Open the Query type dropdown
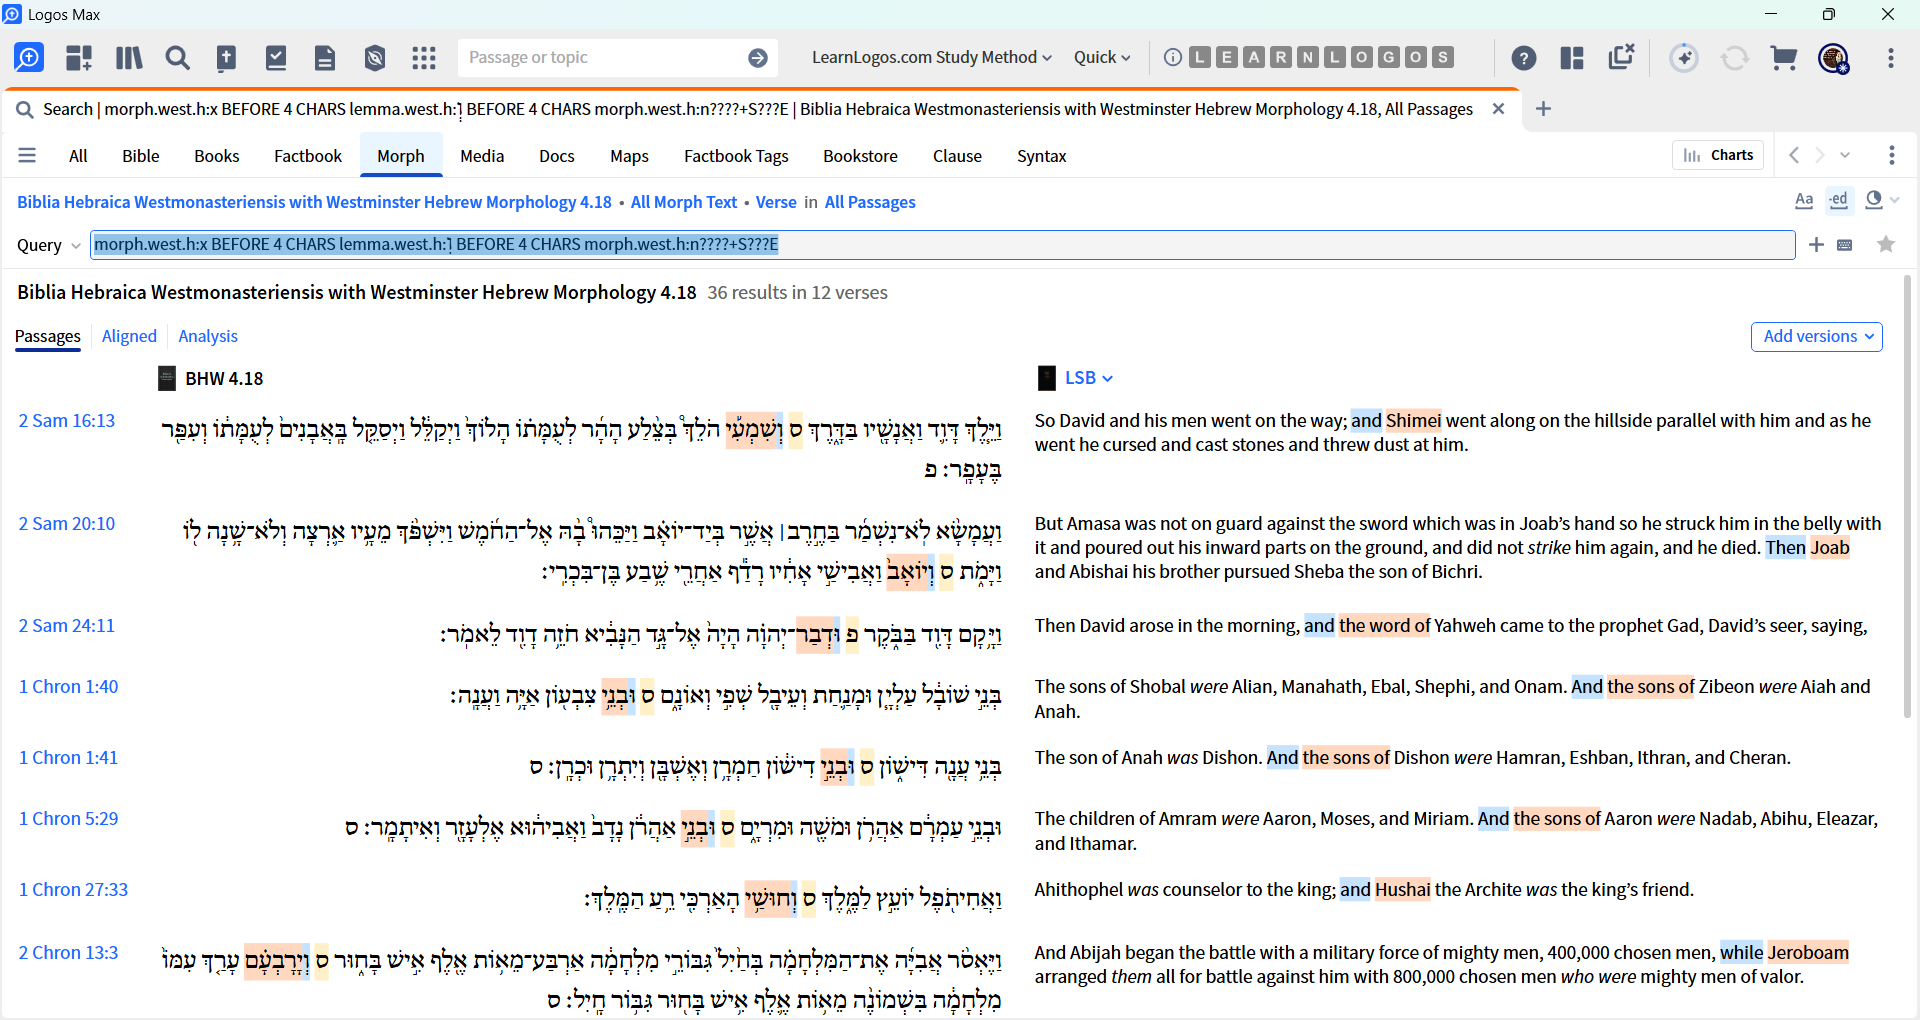 pos(48,245)
